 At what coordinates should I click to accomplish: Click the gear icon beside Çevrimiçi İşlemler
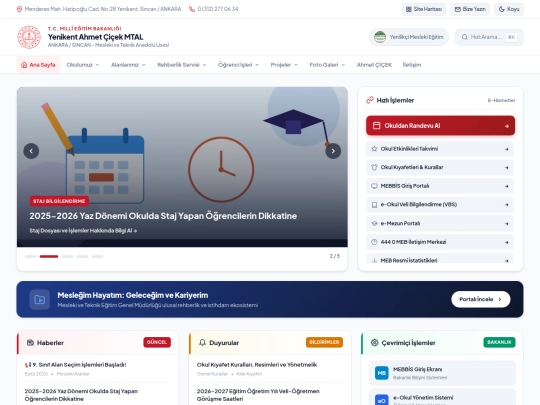tap(374, 343)
